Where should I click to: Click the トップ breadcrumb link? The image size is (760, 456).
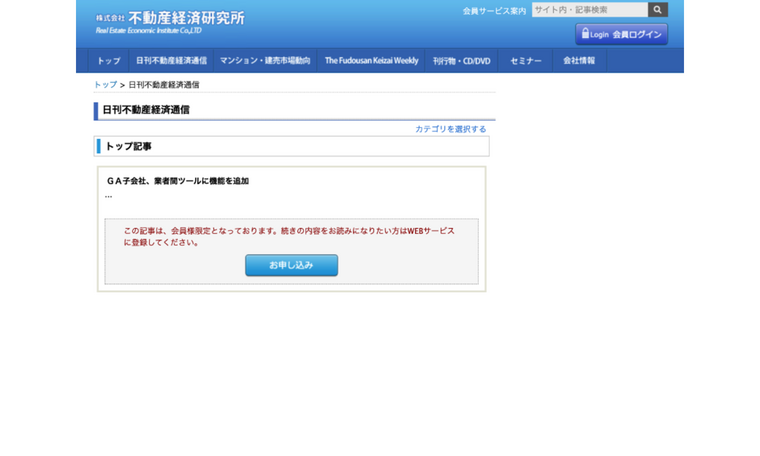pyautogui.click(x=105, y=85)
